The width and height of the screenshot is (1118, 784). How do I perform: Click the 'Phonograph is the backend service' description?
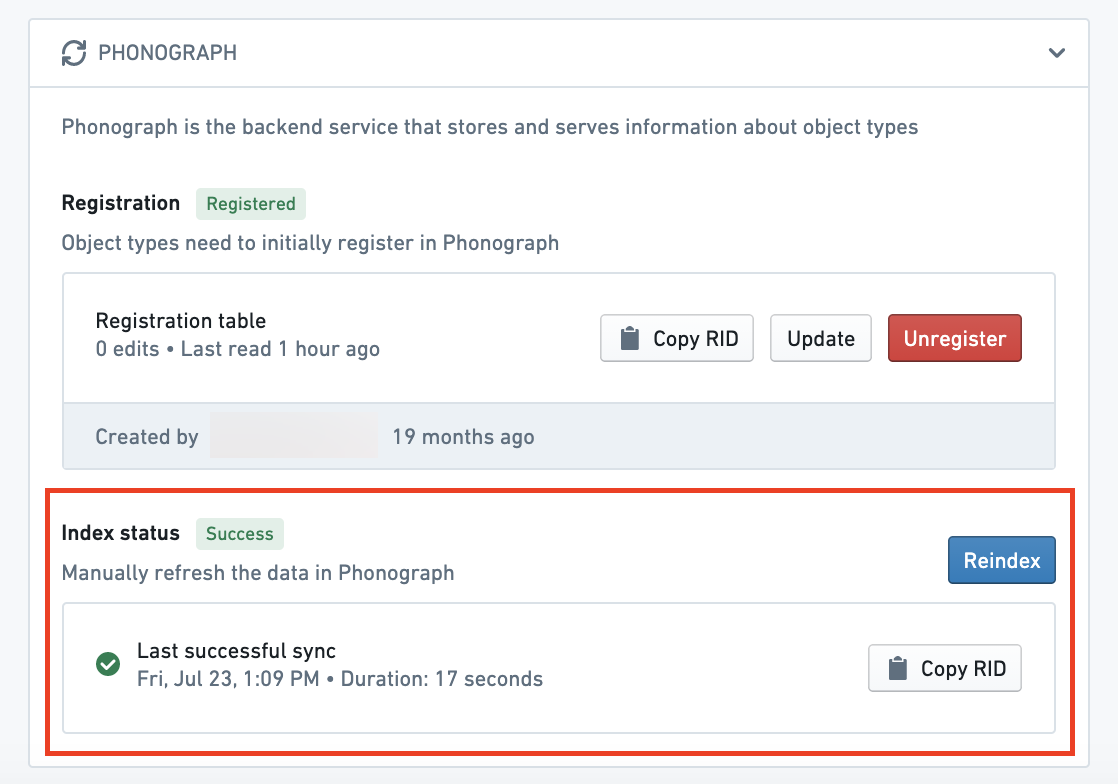pyautogui.click(x=490, y=127)
